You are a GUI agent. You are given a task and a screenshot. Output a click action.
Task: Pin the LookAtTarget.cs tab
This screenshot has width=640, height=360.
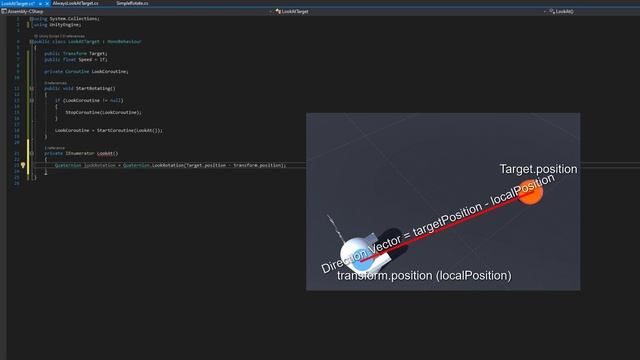click(x=40, y=3)
